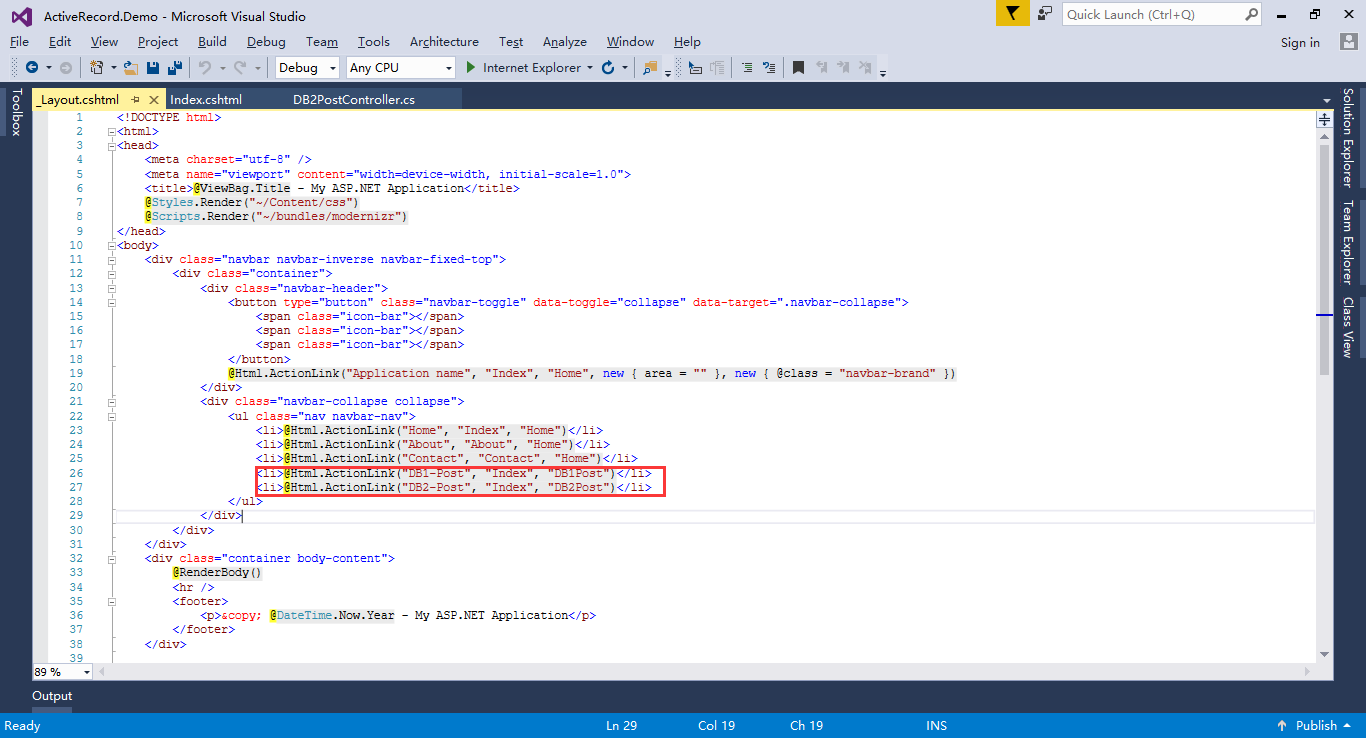
Task: Open the File menu
Action: [19, 42]
